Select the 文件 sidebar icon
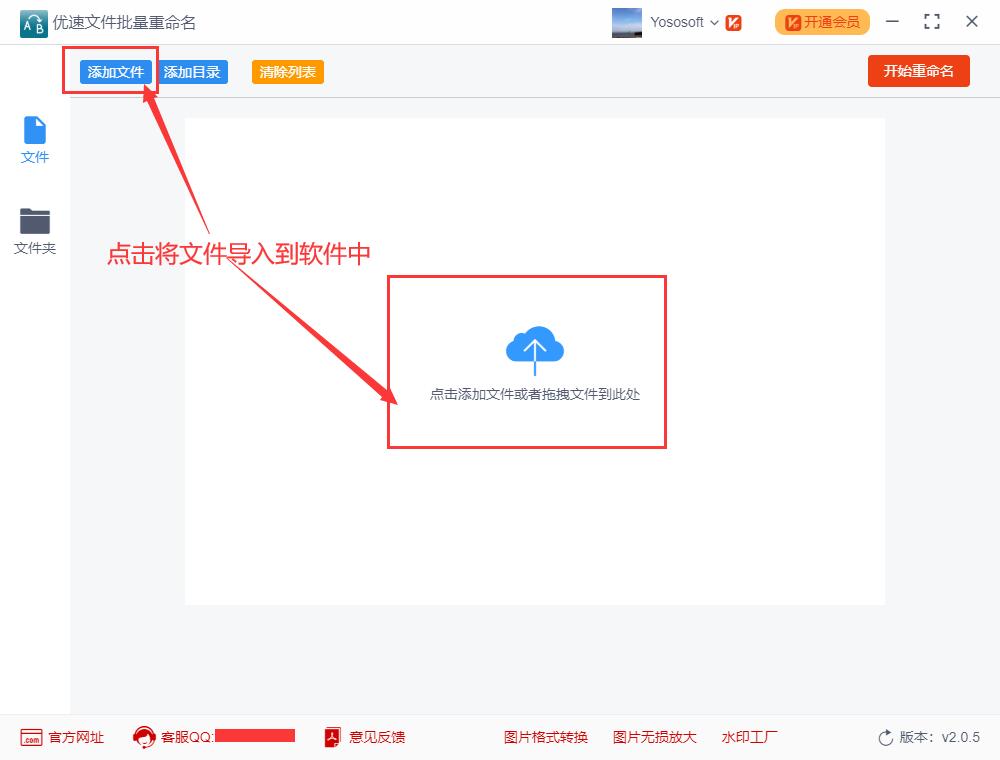1000x760 pixels. [34, 130]
